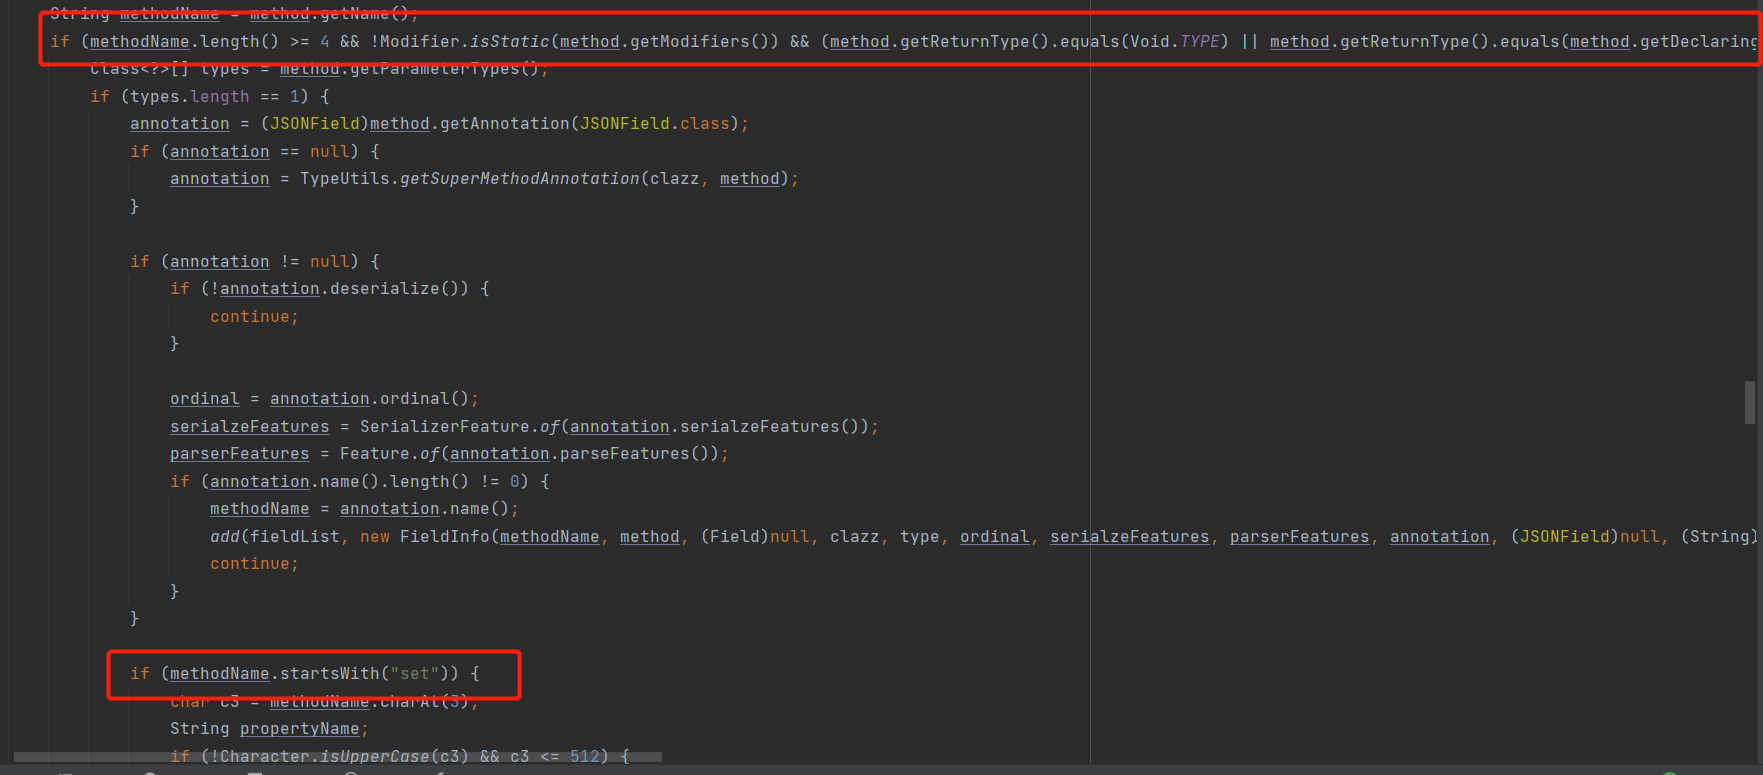Click 'type' argument in FieldInfo constructor
The width and height of the screenshot is (1763, 775).
click(919, 536)
